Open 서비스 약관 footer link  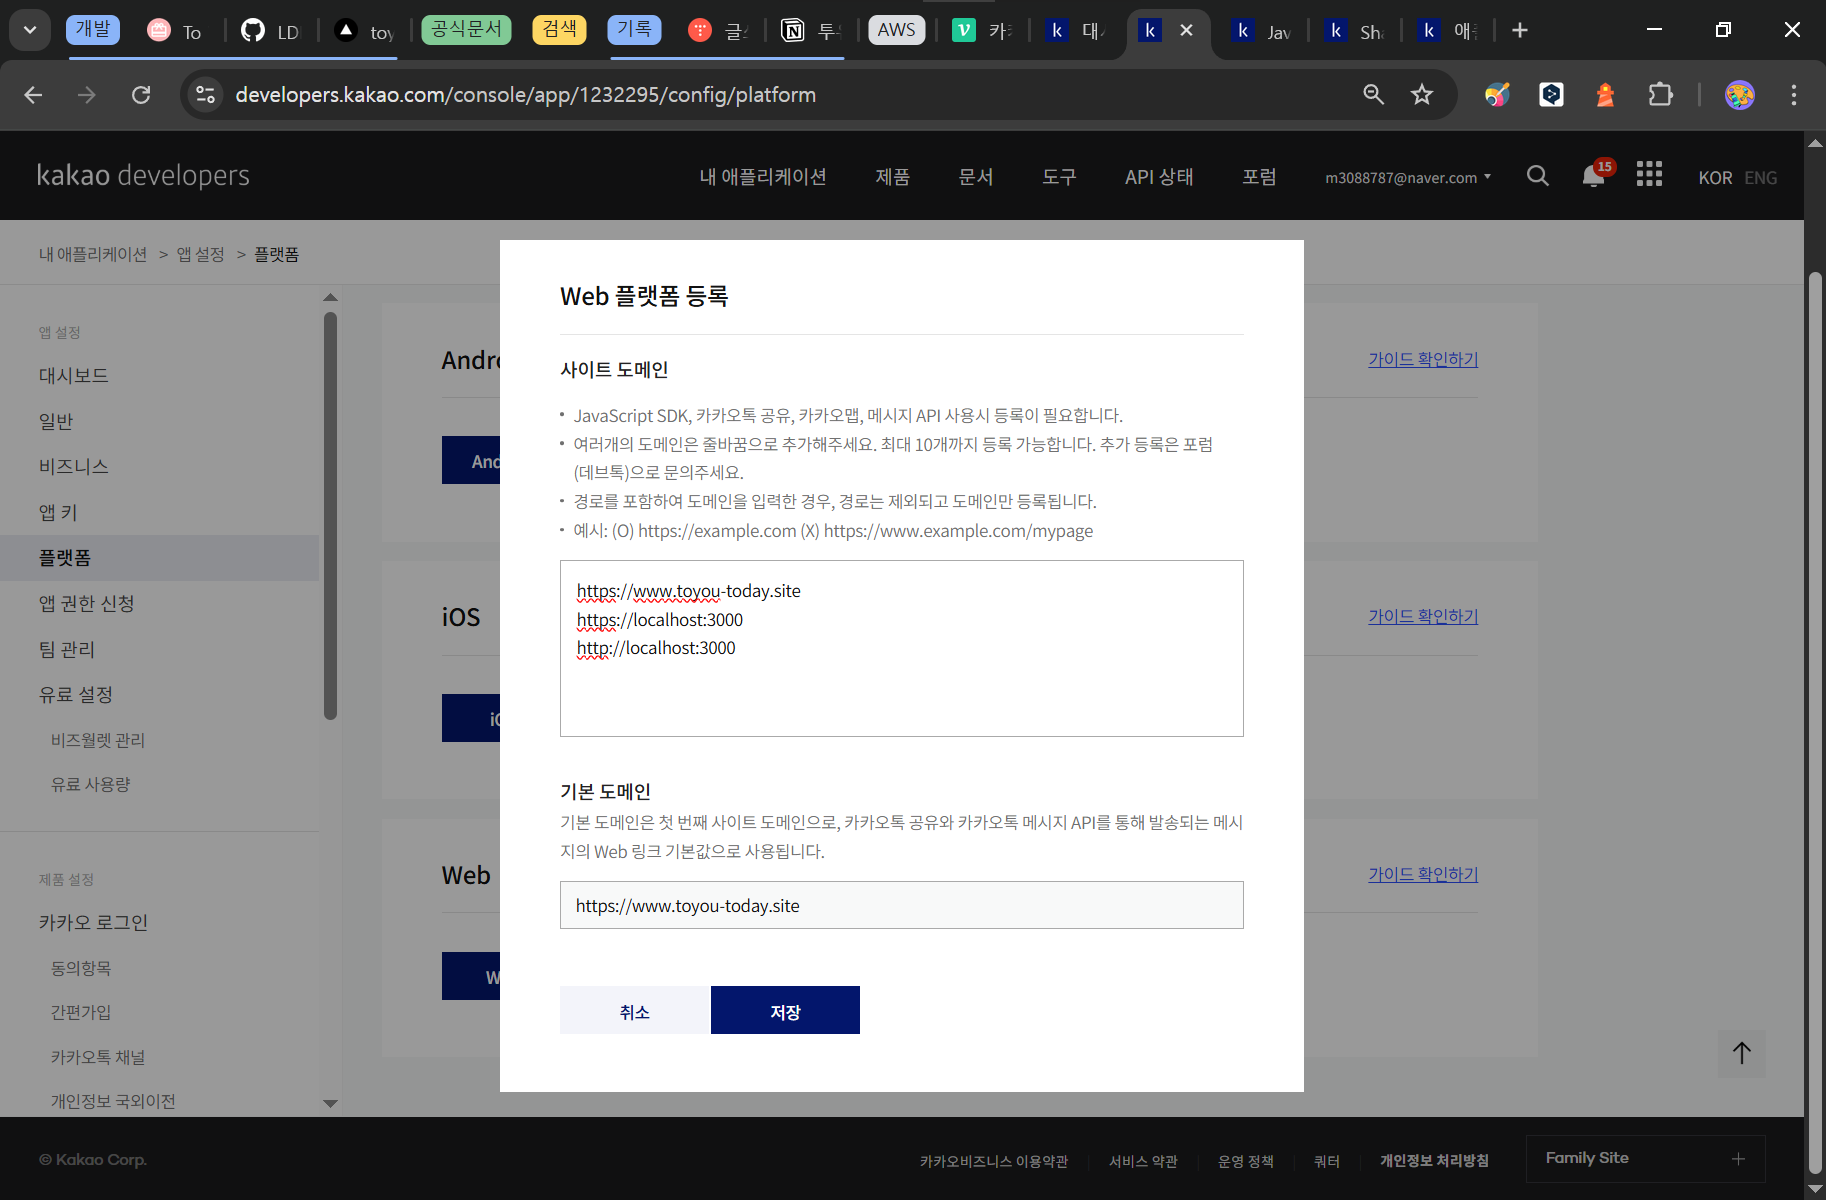[x=1143, y=1161]
